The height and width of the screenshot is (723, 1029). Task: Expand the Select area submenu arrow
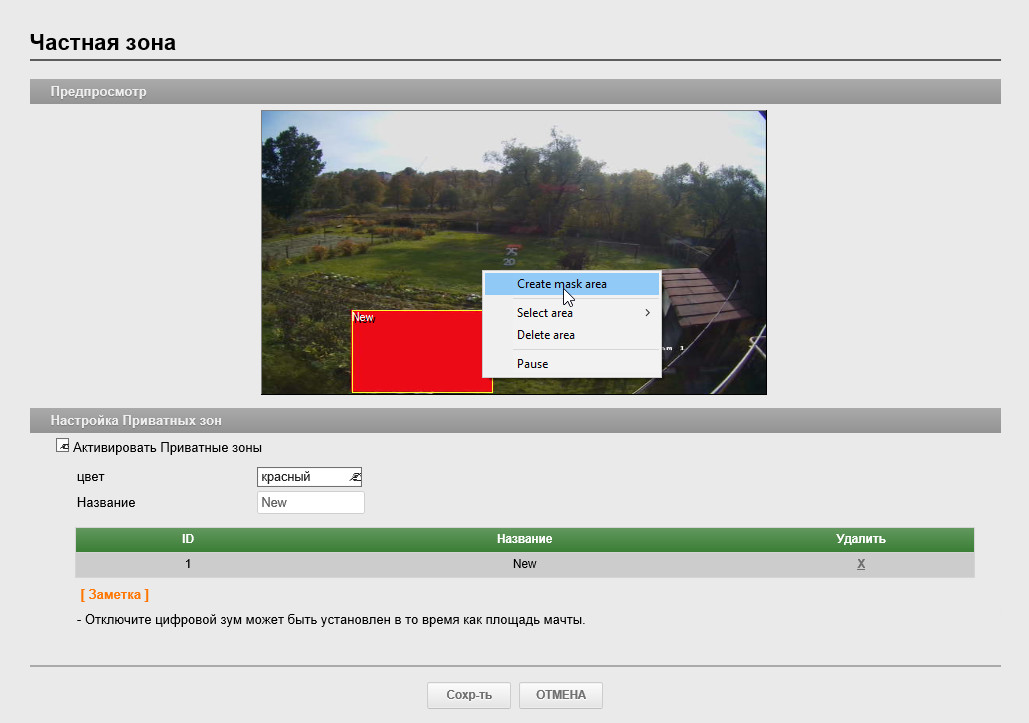point(647,313)
